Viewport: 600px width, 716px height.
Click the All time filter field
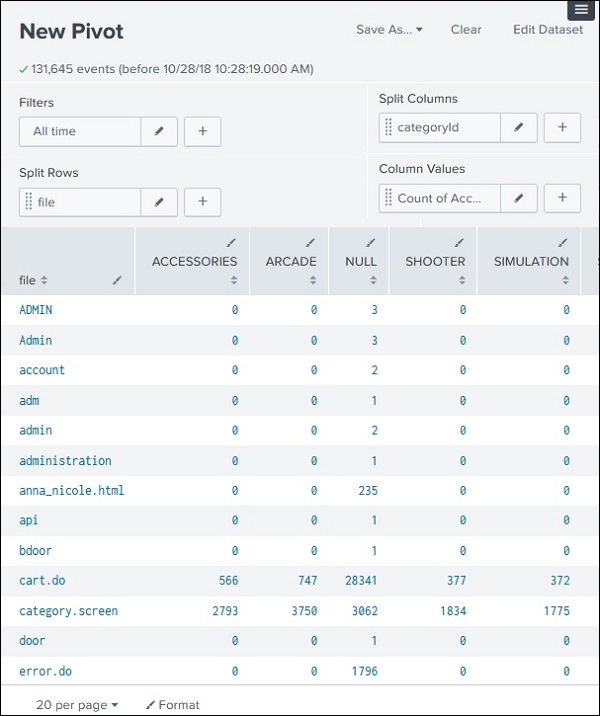point(80,131)
